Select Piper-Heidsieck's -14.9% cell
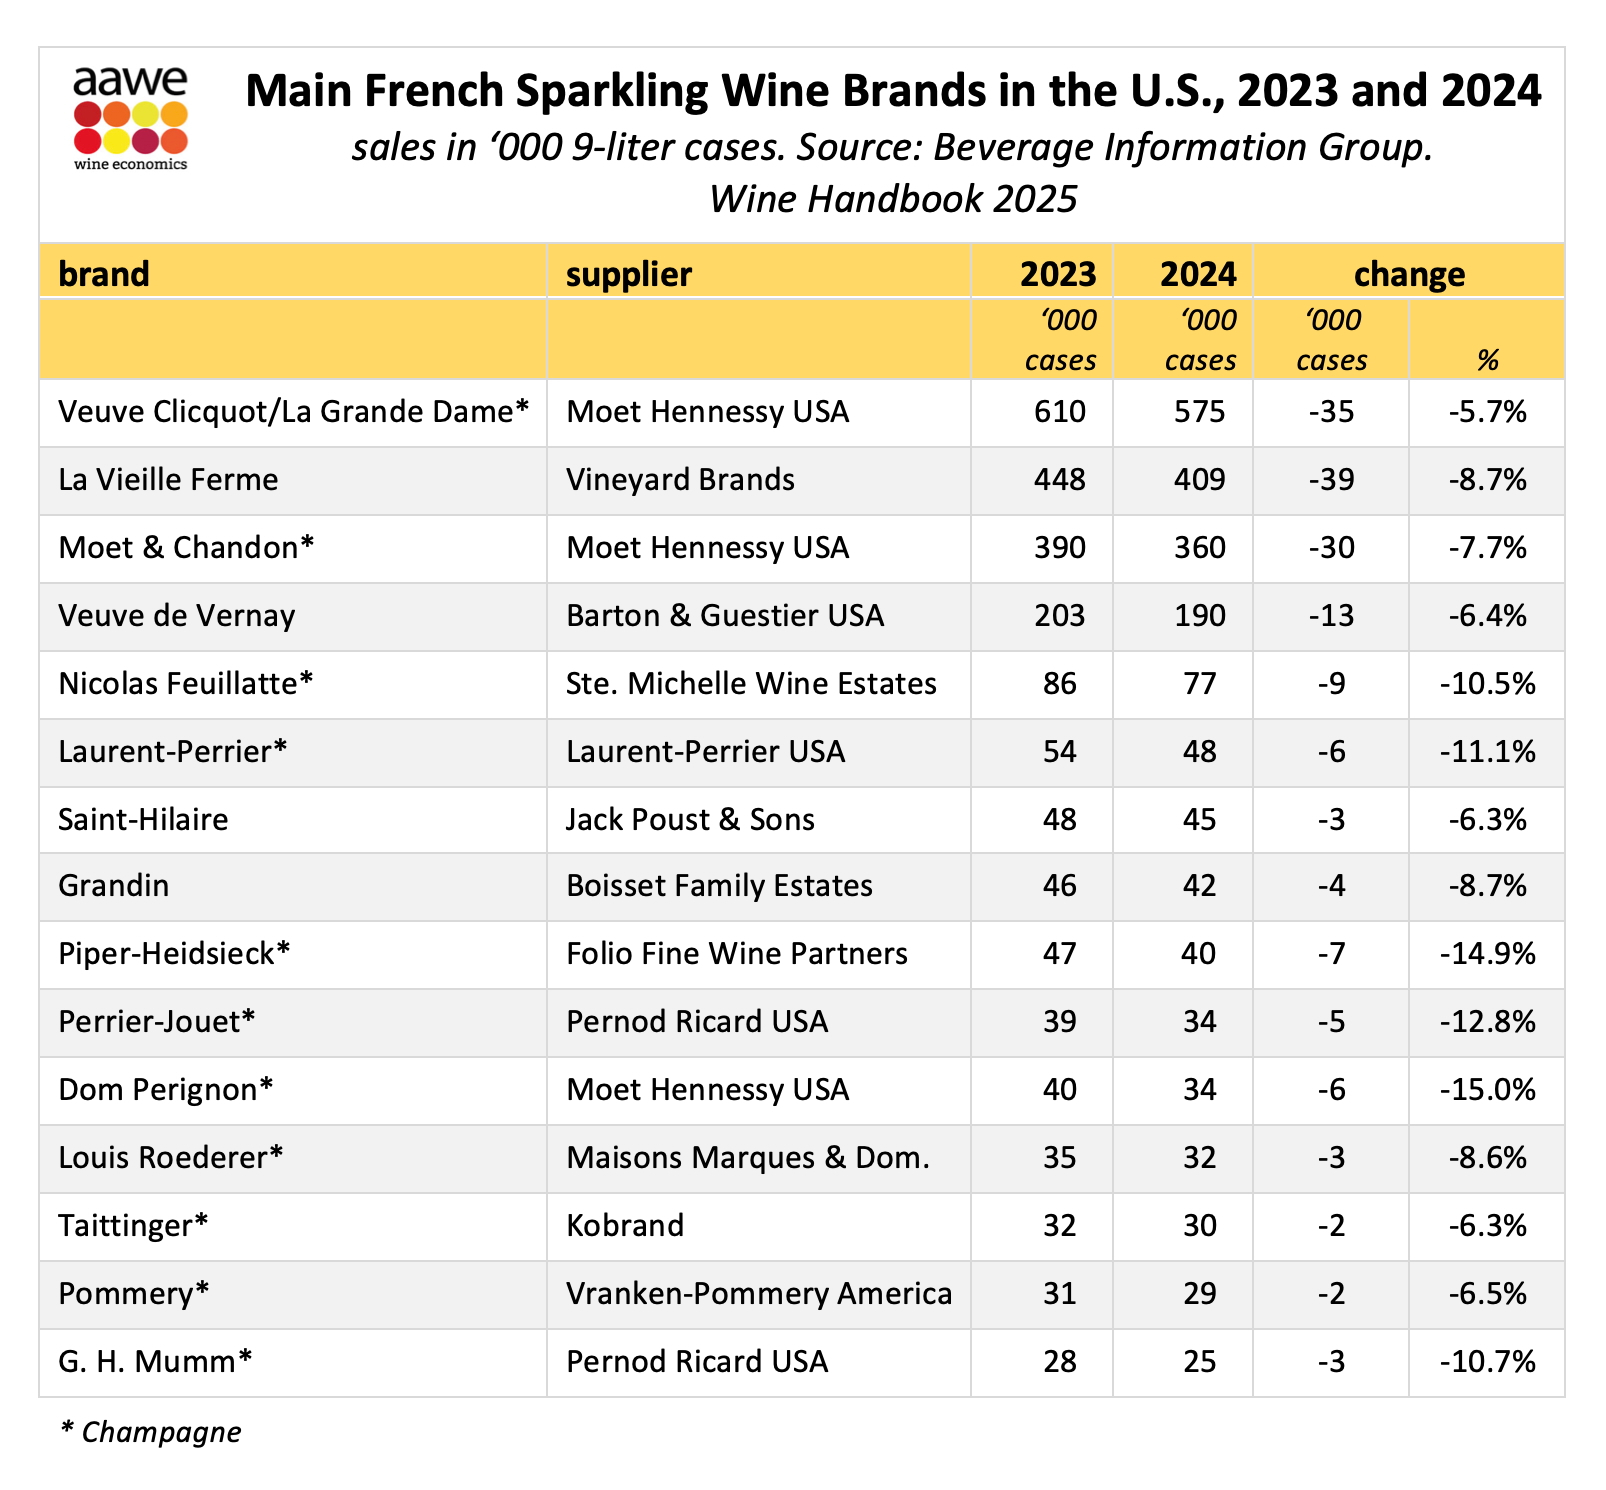 1487,954
